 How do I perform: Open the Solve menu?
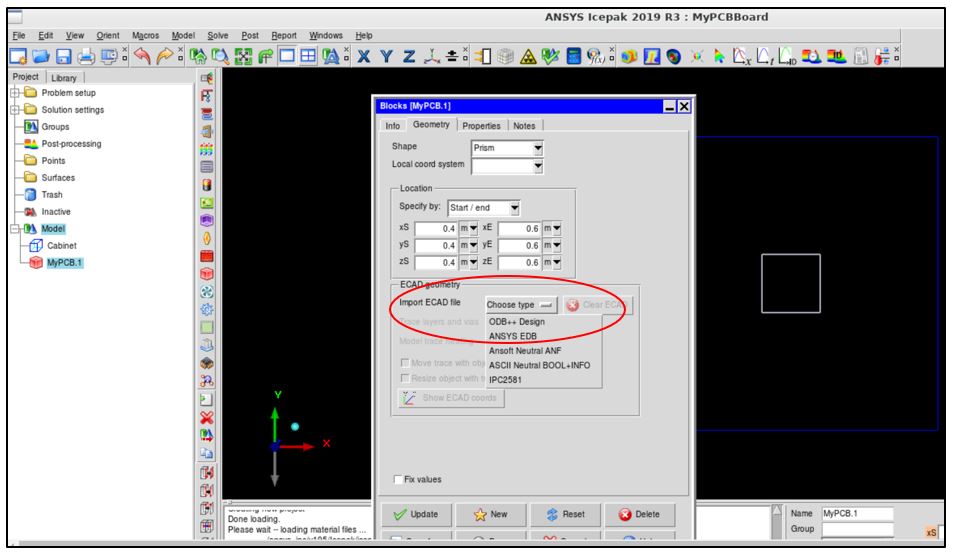(x=217, y=35)
